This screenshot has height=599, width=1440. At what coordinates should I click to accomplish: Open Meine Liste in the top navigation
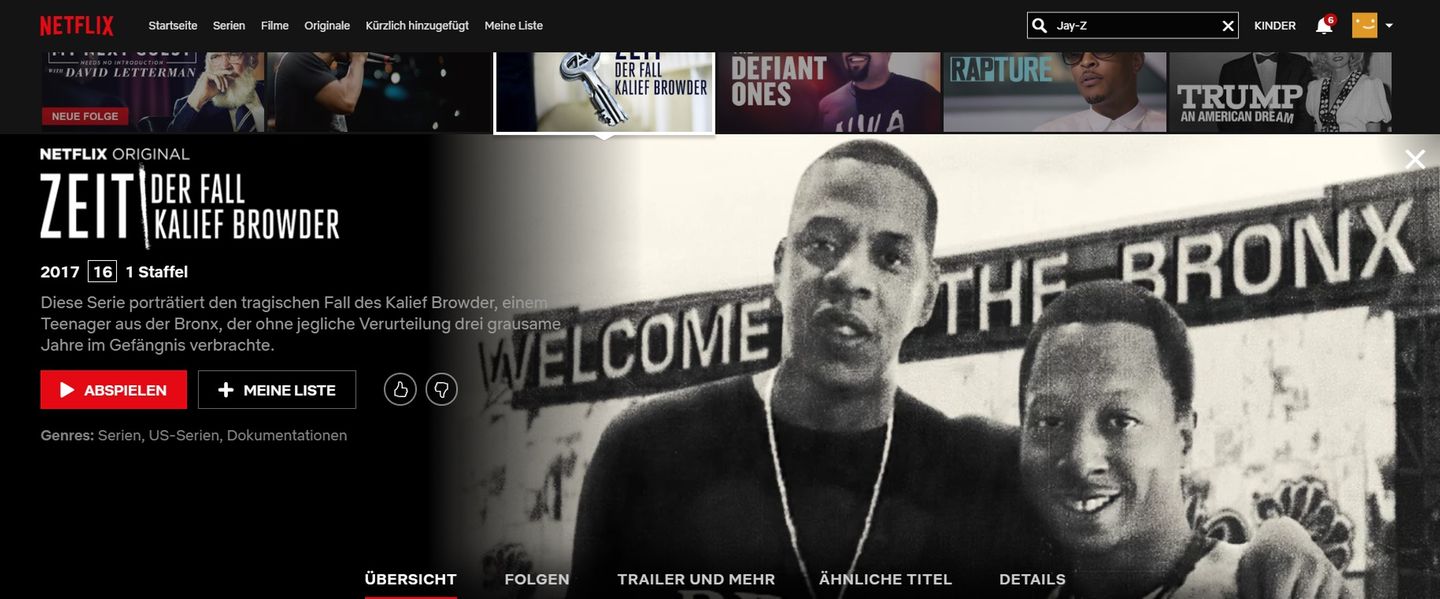tap(514, 26)
